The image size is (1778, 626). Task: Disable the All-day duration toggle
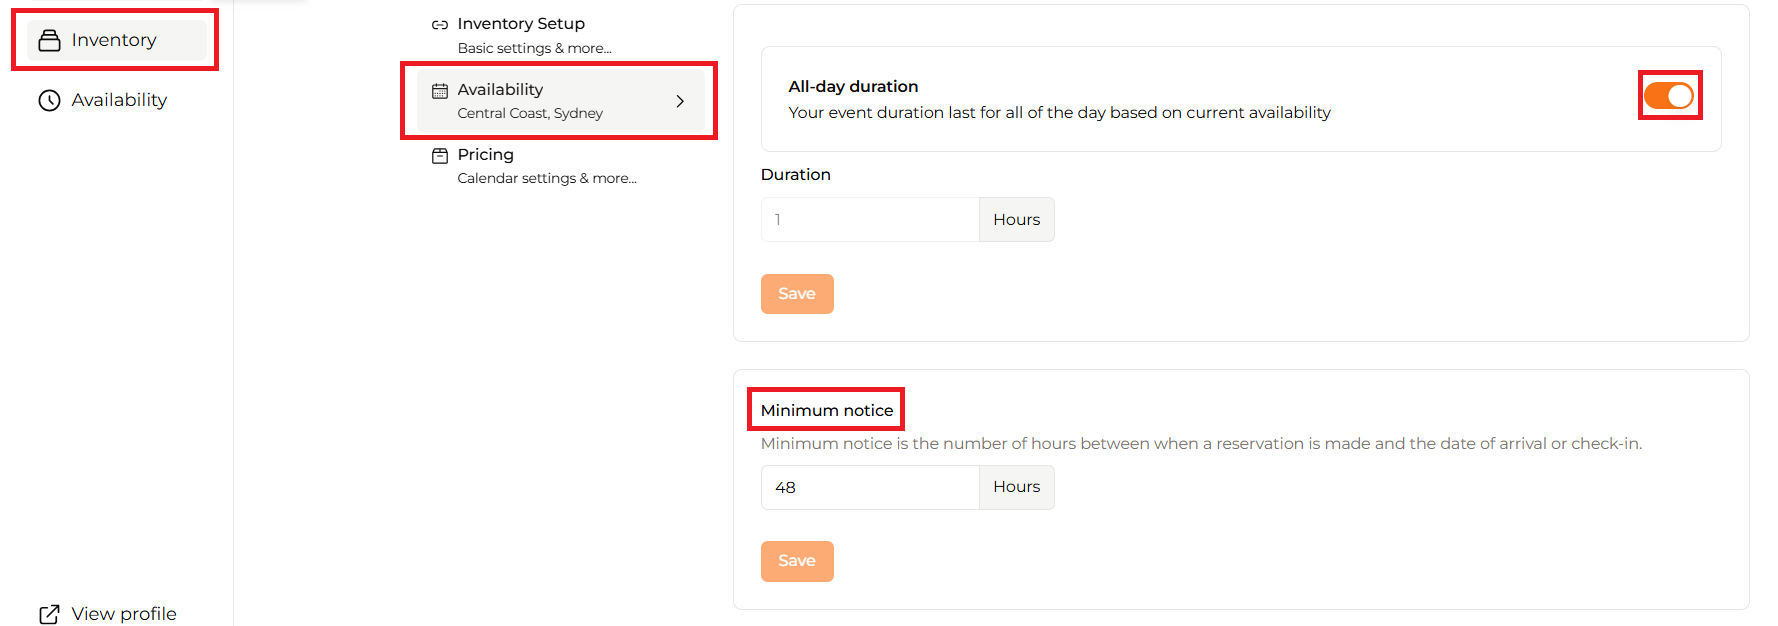pyautogui.click(x=1669, y=96)
